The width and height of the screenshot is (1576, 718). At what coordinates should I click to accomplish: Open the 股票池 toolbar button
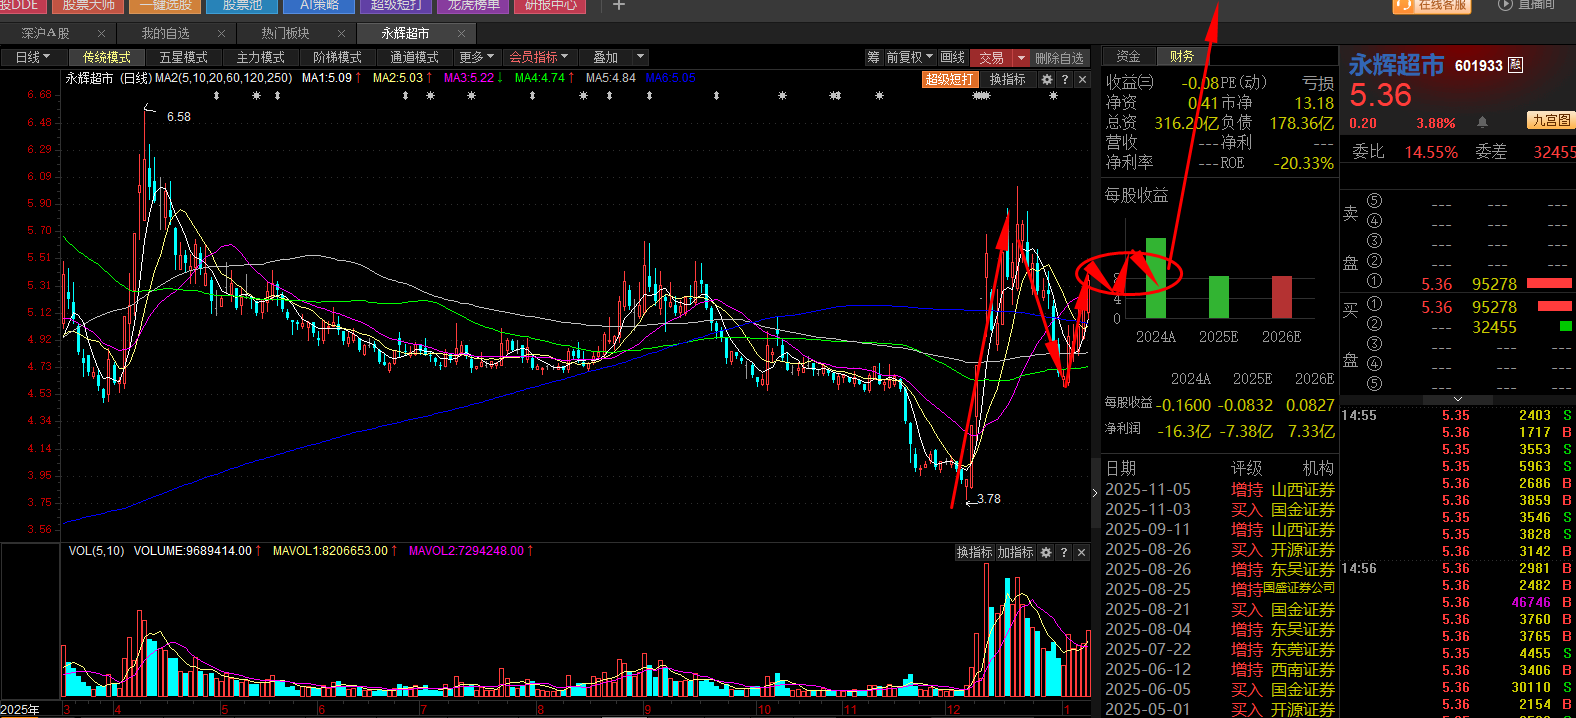243,5
